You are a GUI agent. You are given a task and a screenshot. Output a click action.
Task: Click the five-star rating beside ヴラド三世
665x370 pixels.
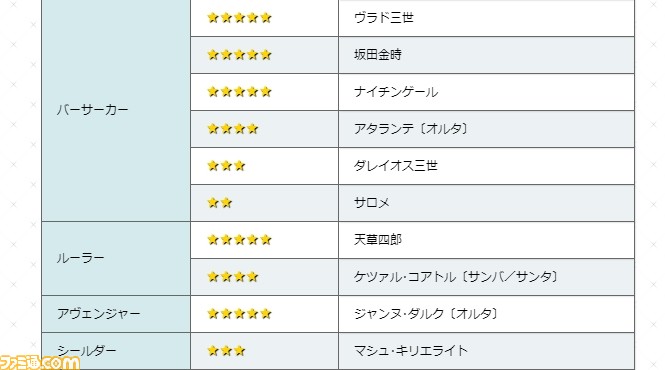pyautogui.click(x=239, y=18)
